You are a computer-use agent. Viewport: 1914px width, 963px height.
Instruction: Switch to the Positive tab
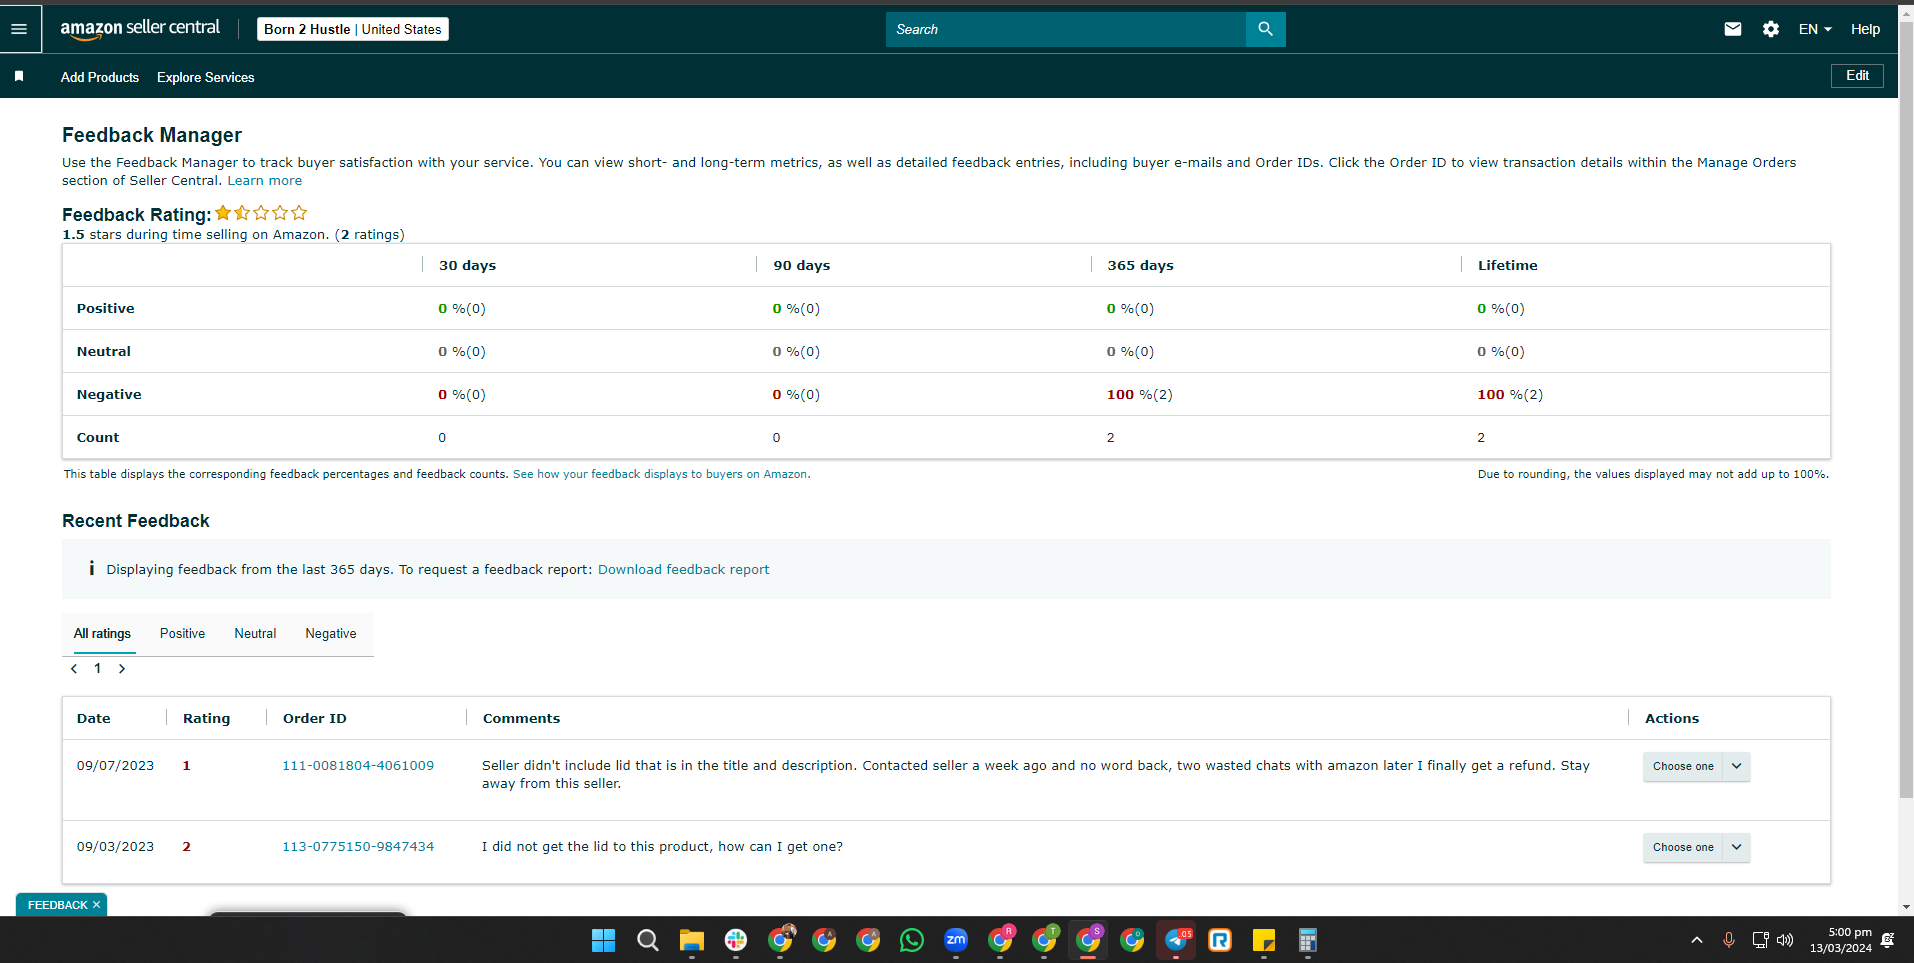[x=182, y=634]
